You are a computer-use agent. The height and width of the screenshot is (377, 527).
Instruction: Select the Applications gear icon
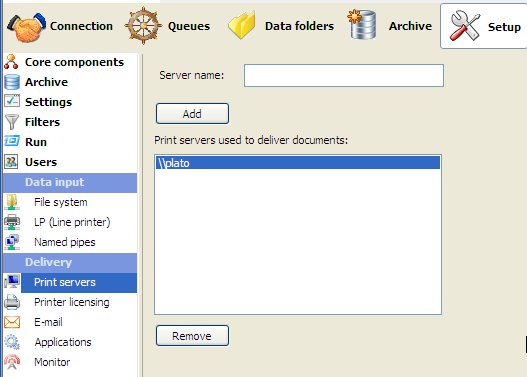coord(12,342)
